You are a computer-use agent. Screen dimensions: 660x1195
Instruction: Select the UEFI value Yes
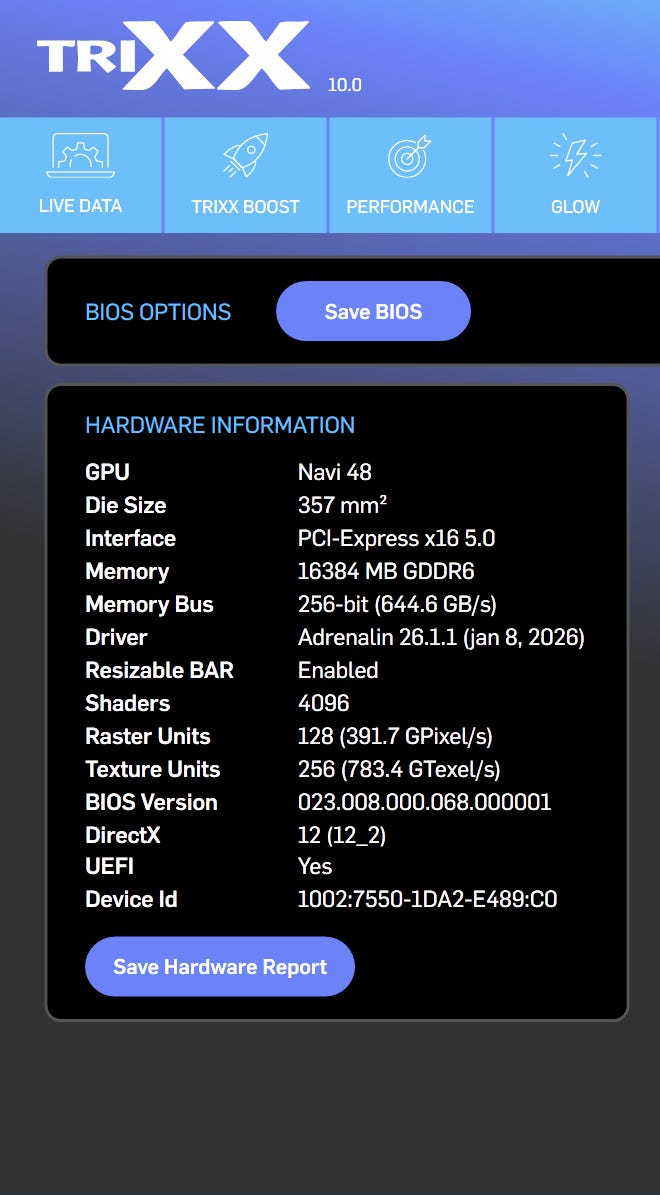pos(315,866)
